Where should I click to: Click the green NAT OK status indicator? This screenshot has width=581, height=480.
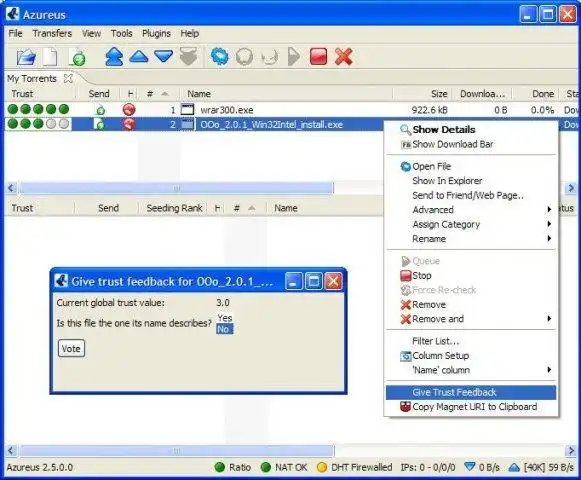tap(266, 467)
